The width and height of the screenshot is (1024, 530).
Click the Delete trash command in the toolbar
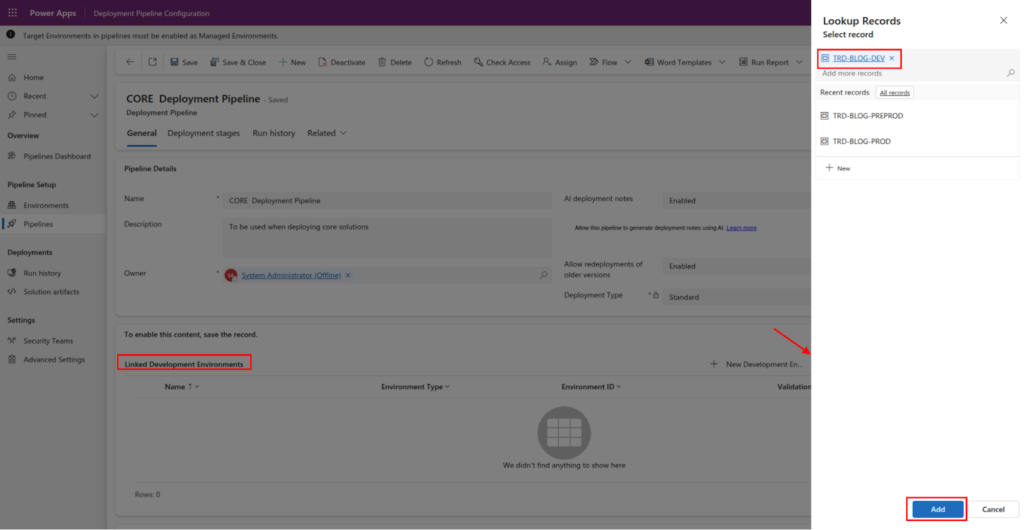click(395, 62)
